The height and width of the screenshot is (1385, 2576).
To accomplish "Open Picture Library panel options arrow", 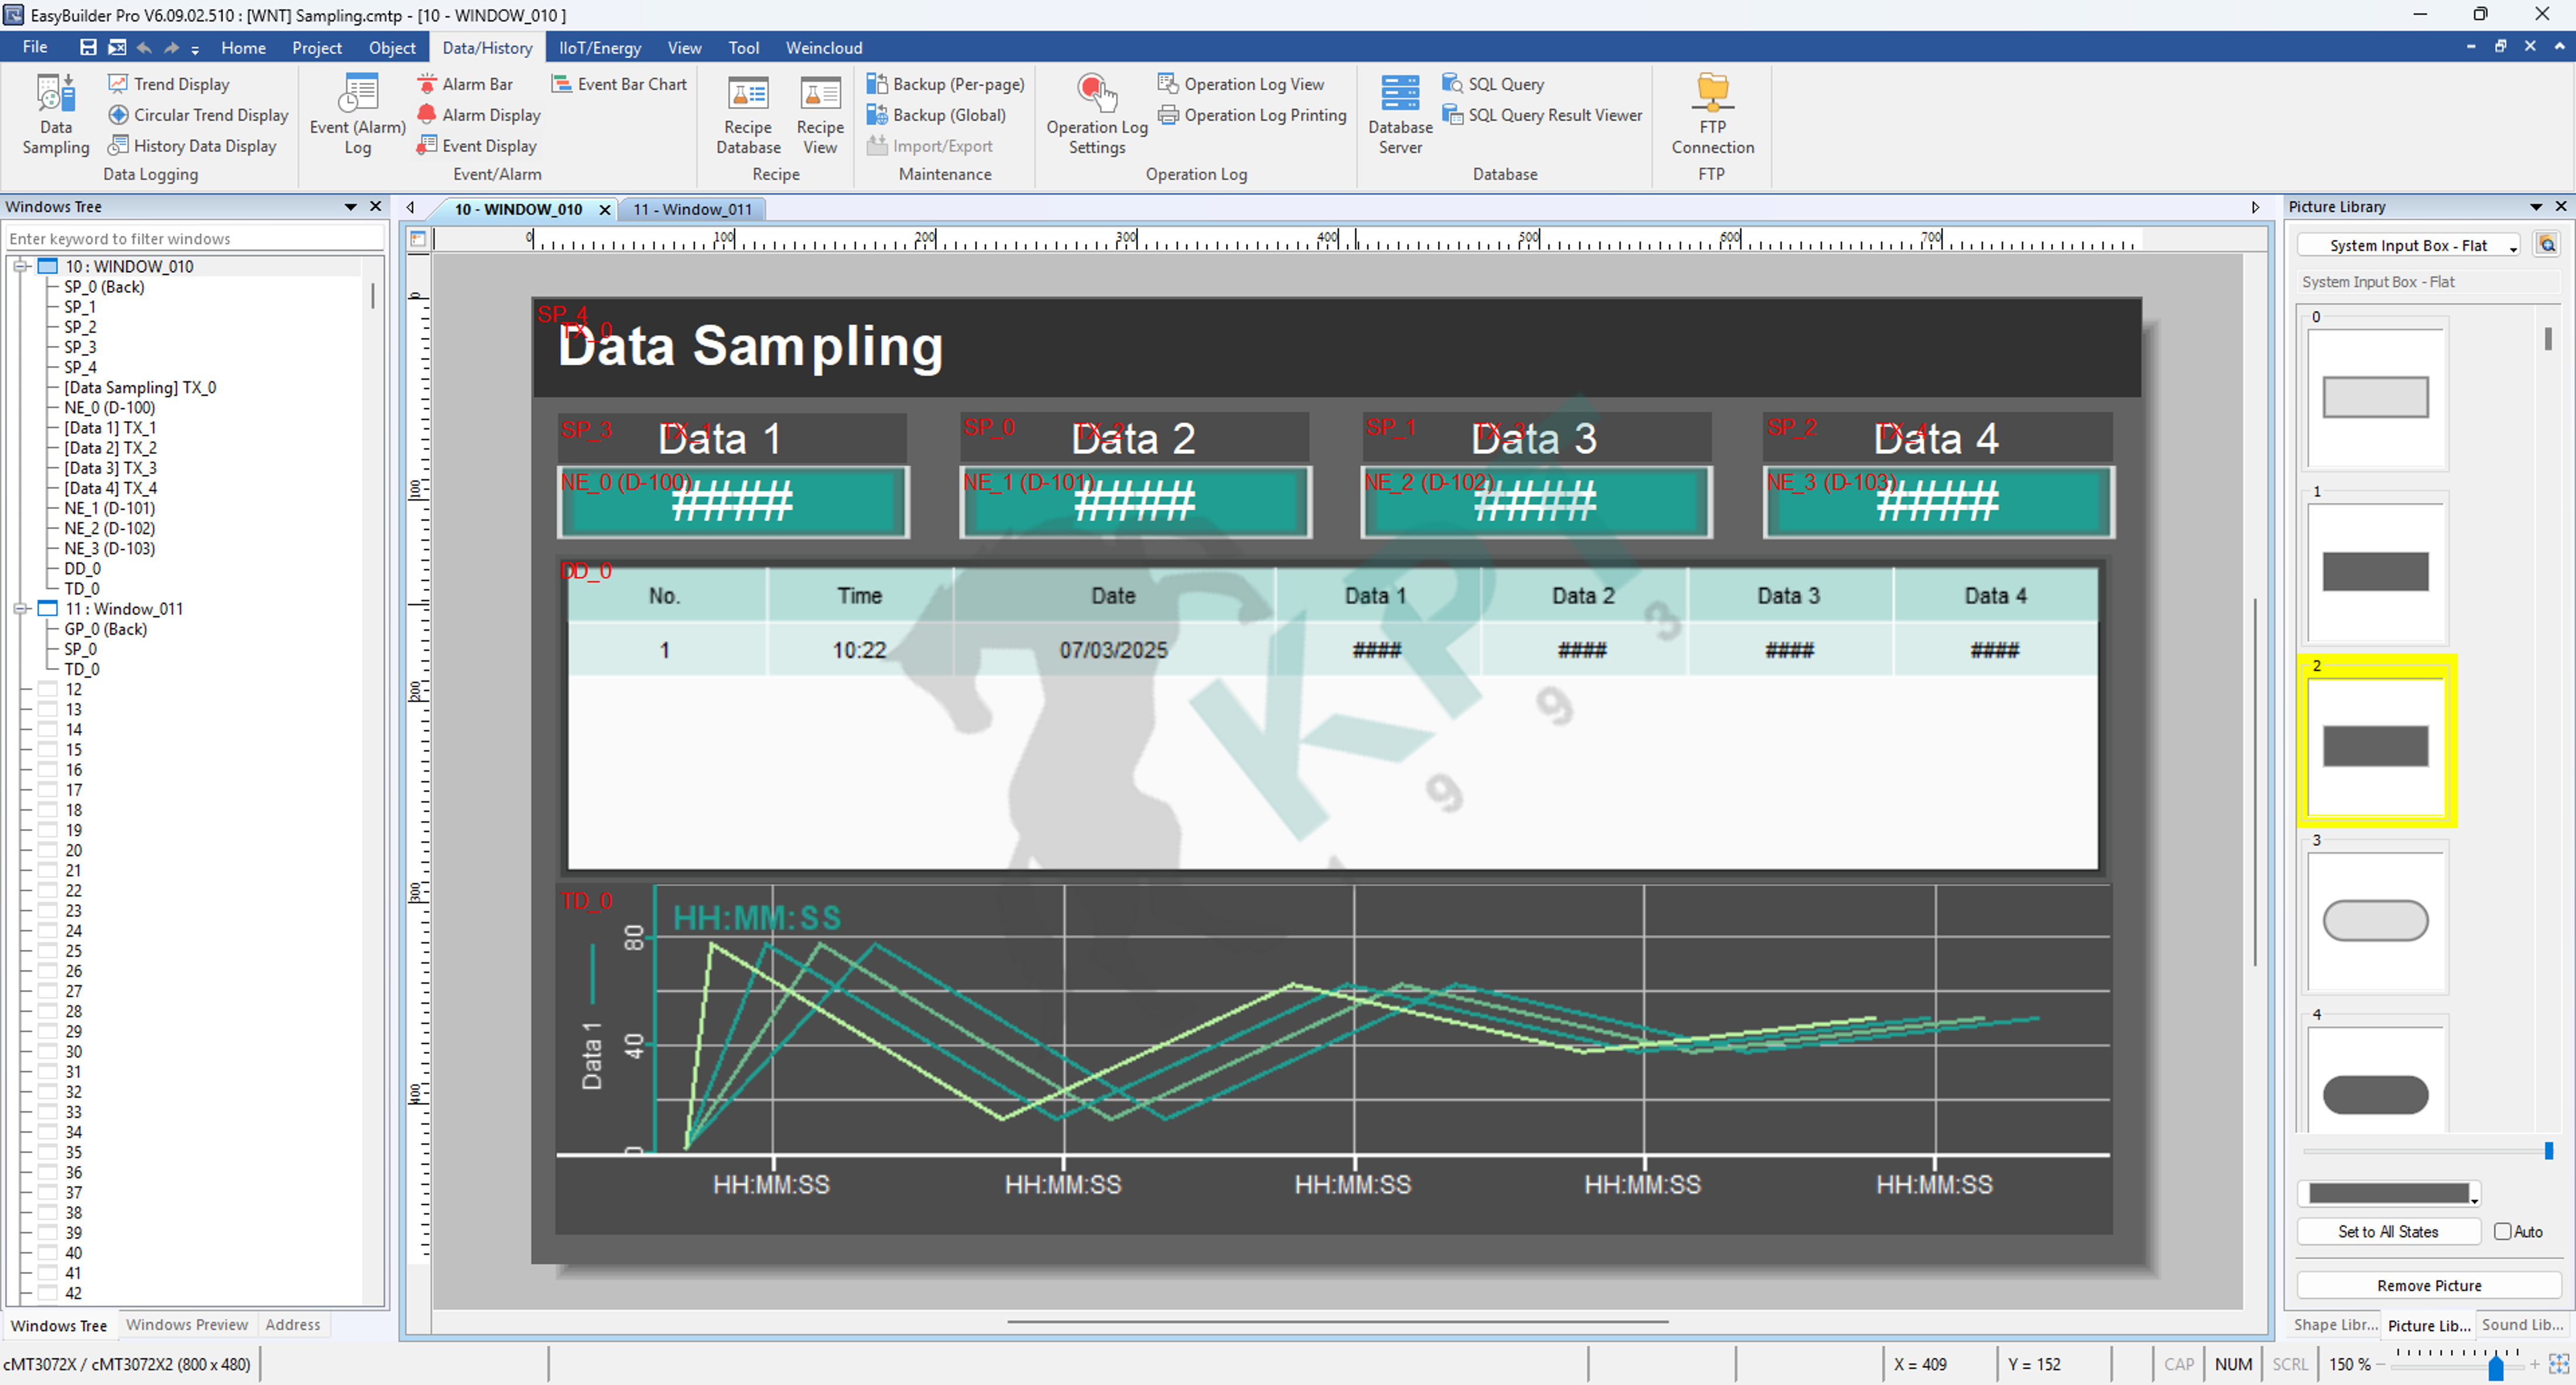I will (2536, 207).
